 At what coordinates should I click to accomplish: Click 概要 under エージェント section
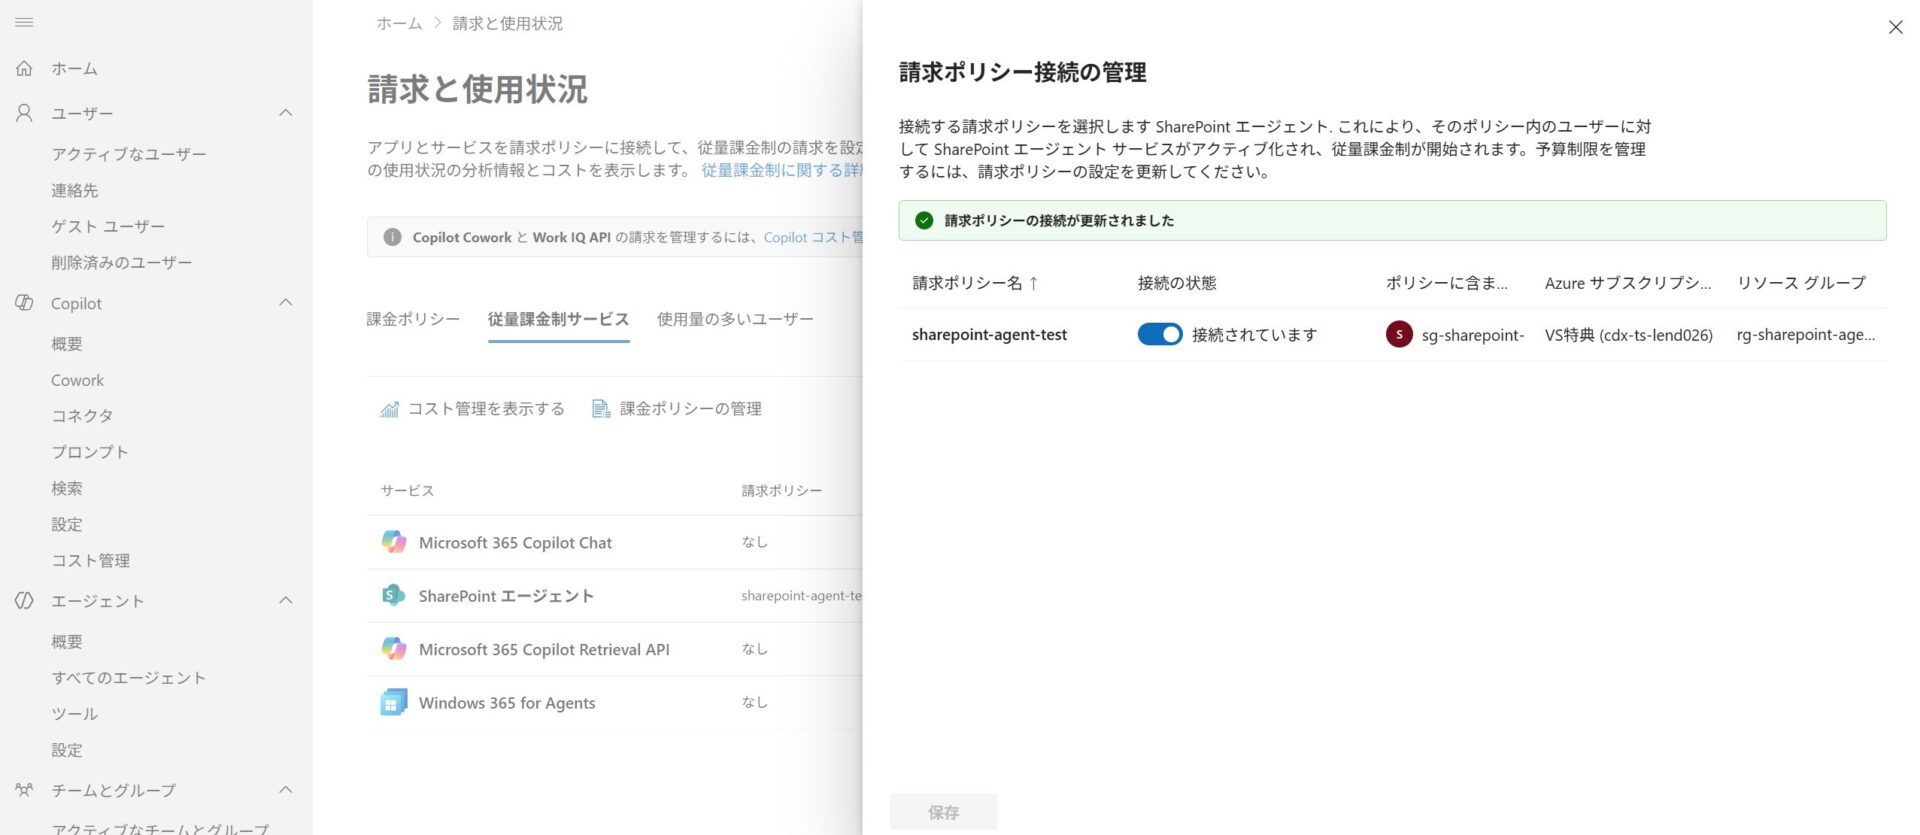click(x=67, y=641)
